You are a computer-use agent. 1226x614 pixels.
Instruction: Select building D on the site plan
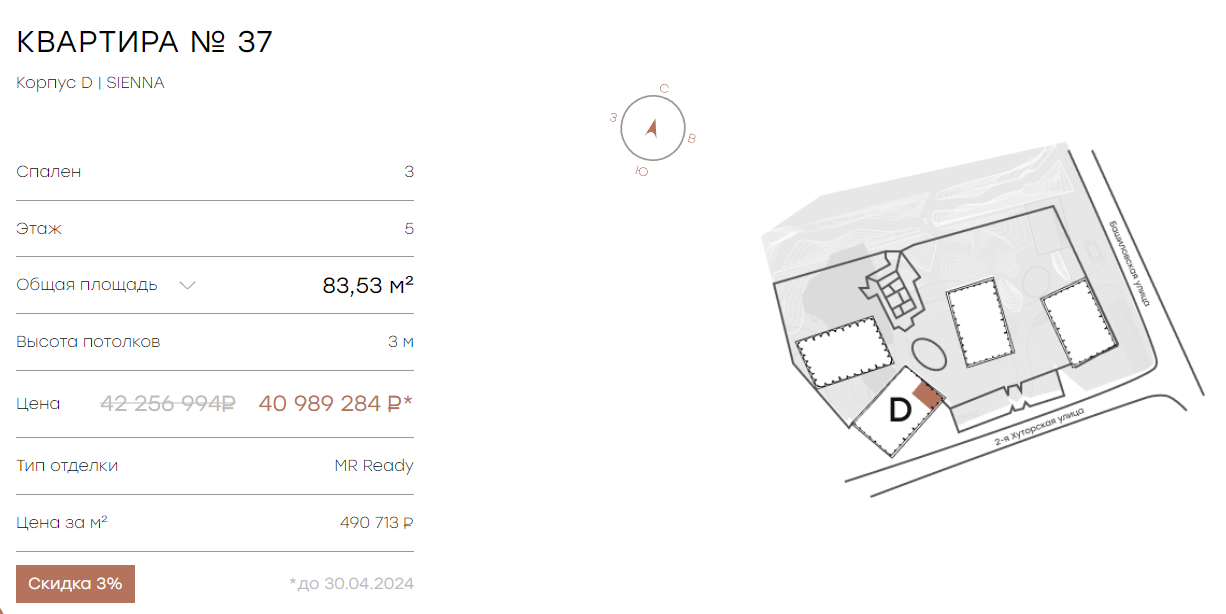(899, 411)
